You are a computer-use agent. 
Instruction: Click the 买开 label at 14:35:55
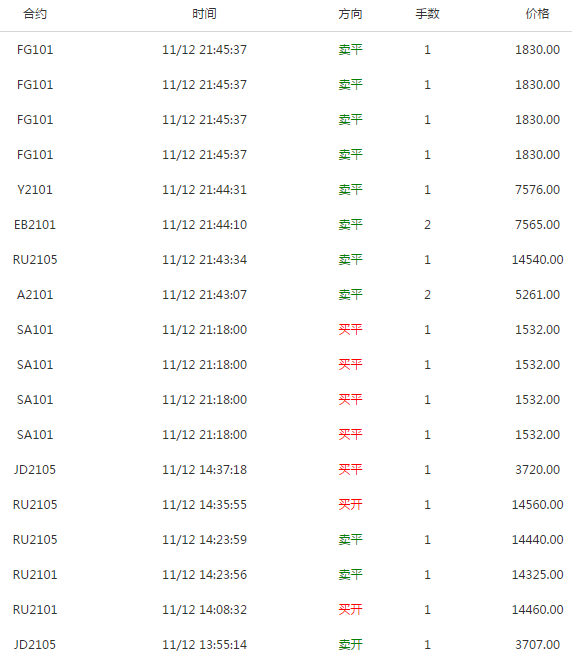click(x=350, y=505)
